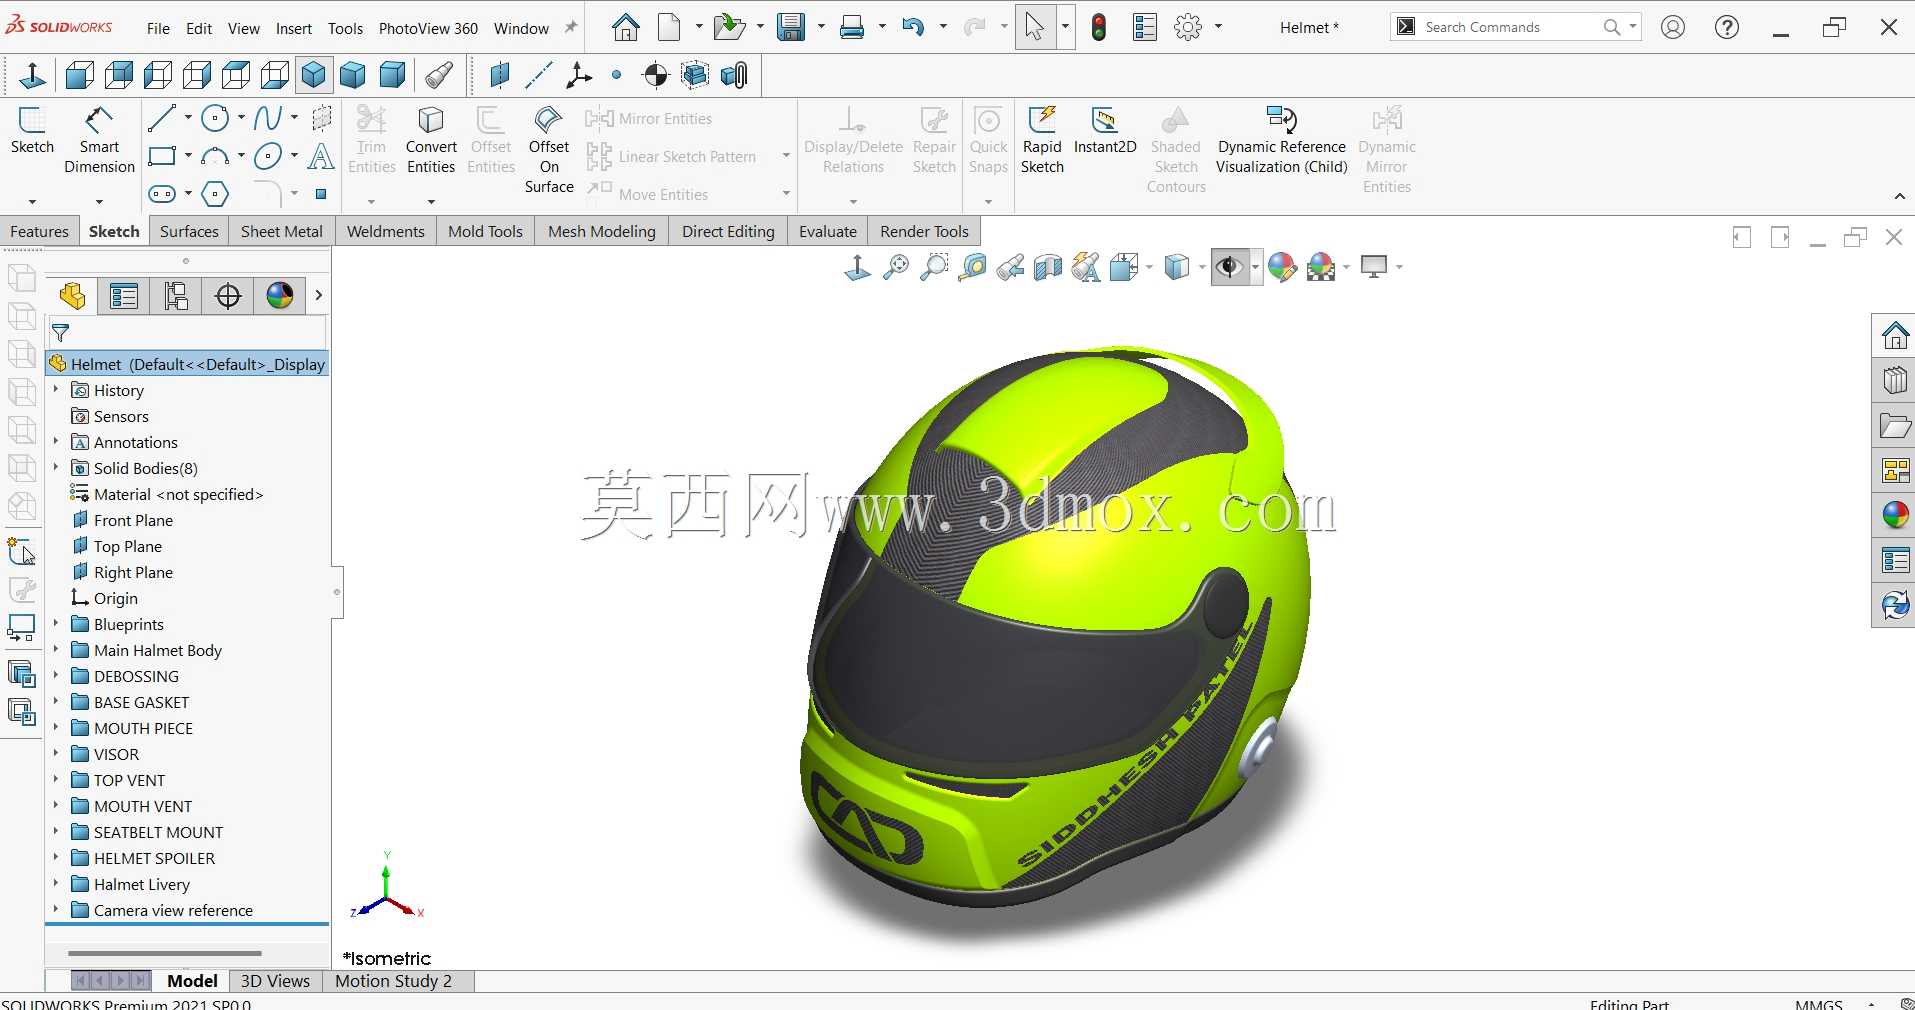Click the Help question mark icon

[x=1727, y=27]
